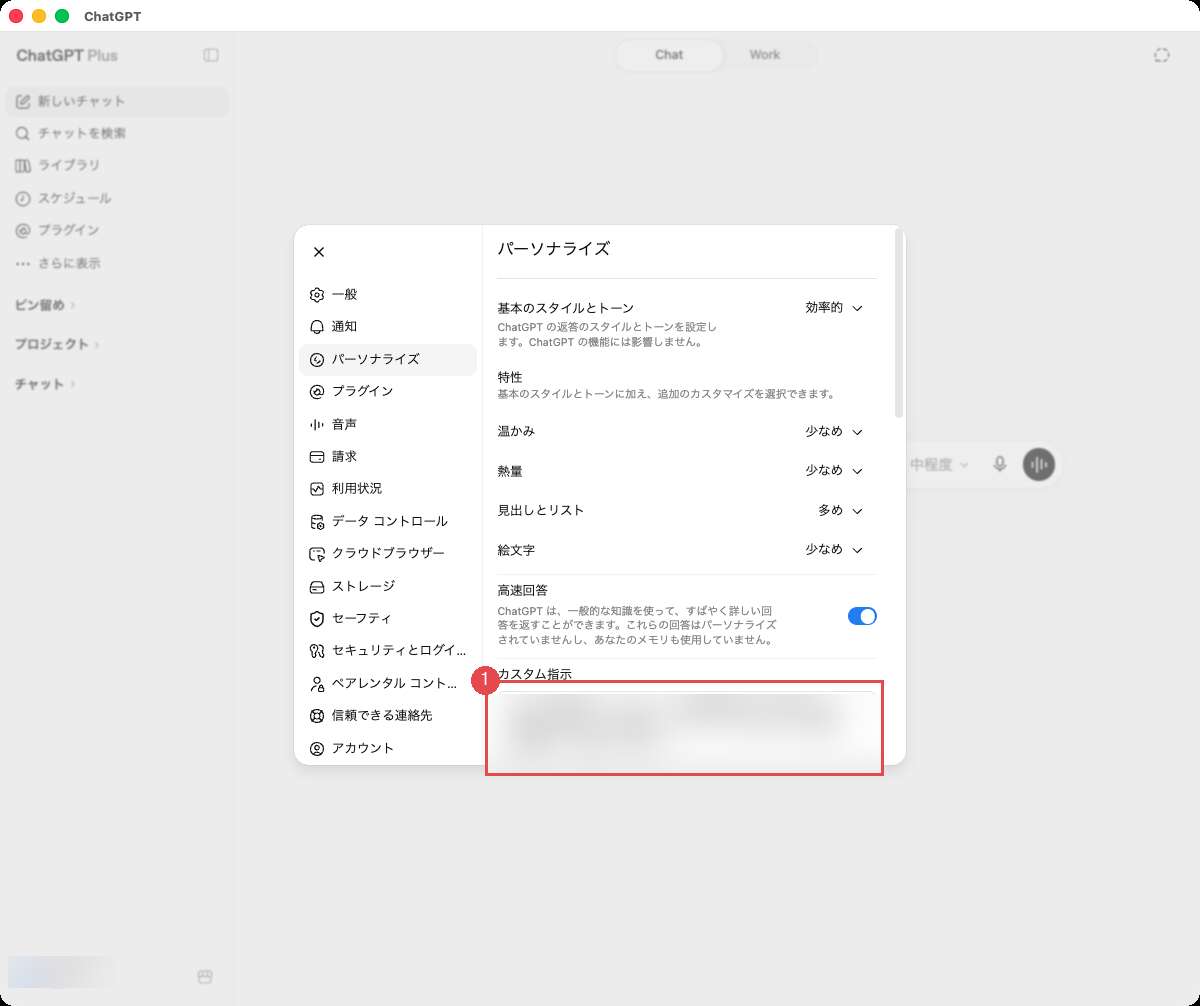Click the settings dialog scrollbar
1200x1006 pixels.
(x=899, y=325)
